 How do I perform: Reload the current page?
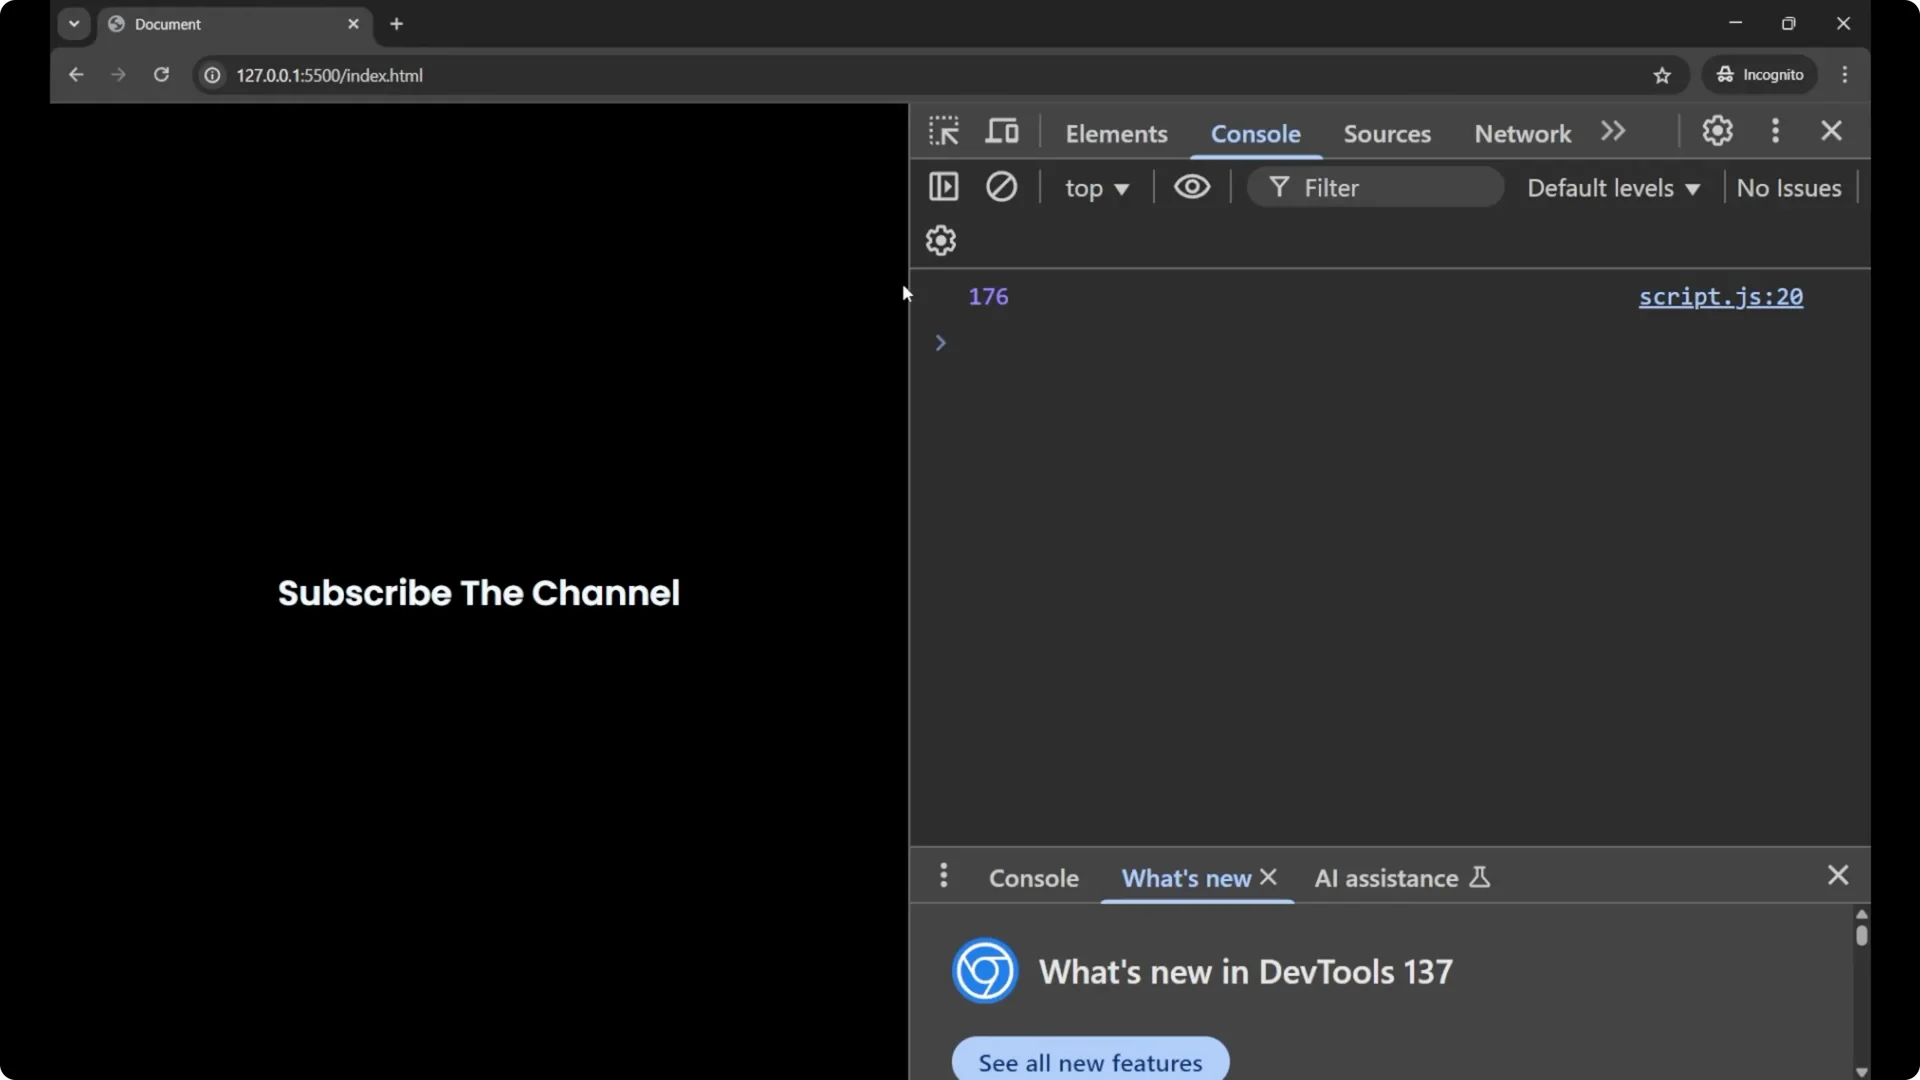click(x=161, y=75)
